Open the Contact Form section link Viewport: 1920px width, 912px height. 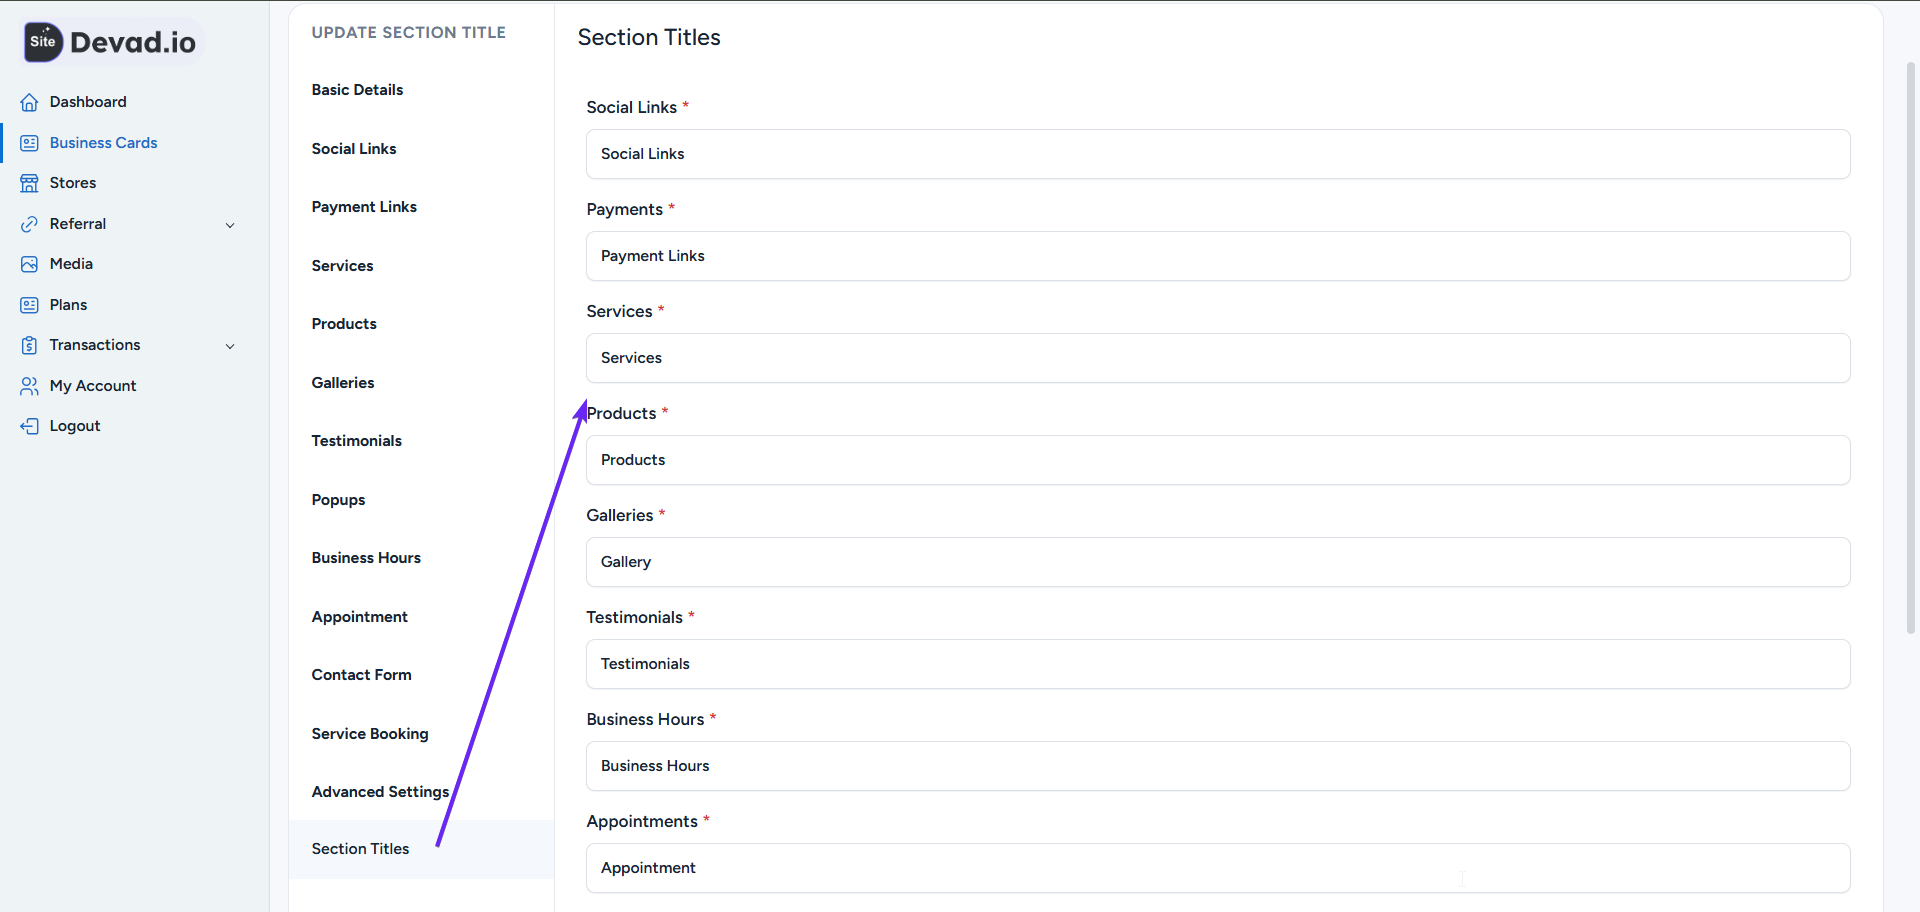[361, 675]
